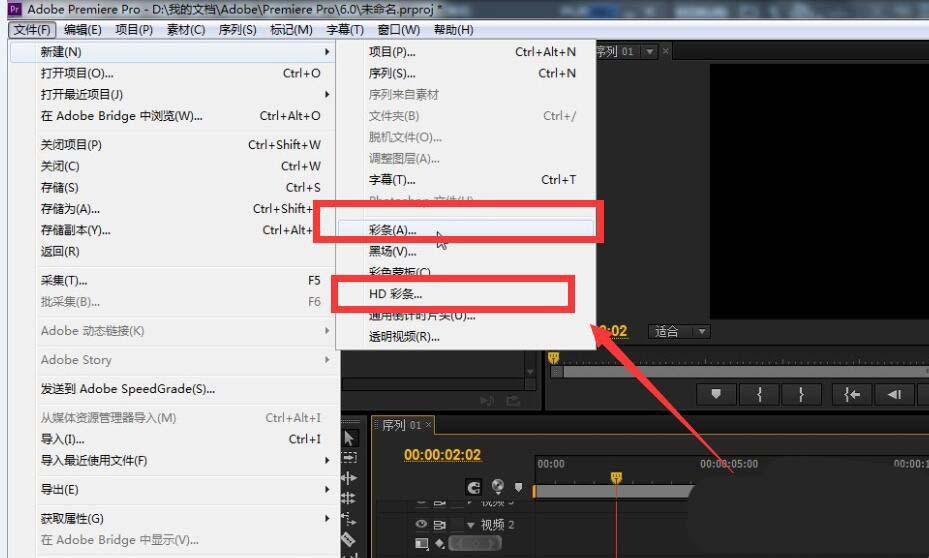Screen dimensions: 929x558
Task: Expand the 新建(N) submenu arrow
Action: [326, 52]
